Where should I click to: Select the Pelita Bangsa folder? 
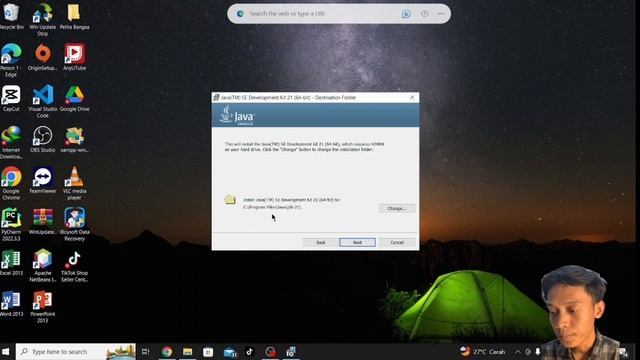(74, 16)
